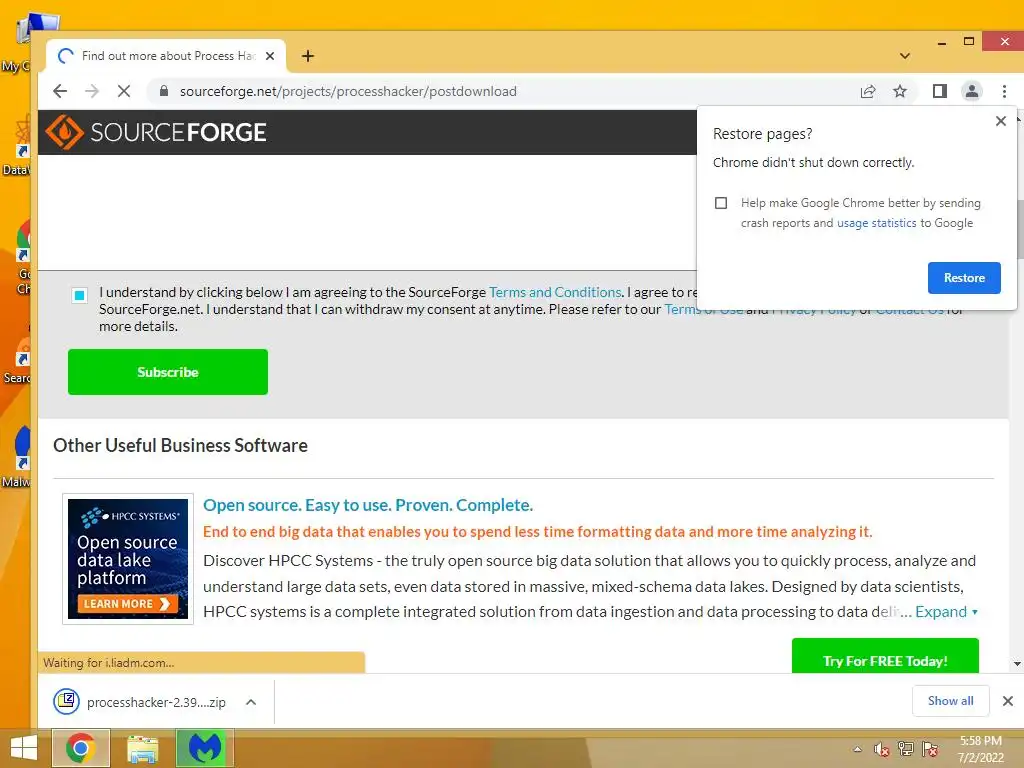Viewport: 1024px width, 768px height.
Task: Click the SourceForge logo
Action: 156,133
